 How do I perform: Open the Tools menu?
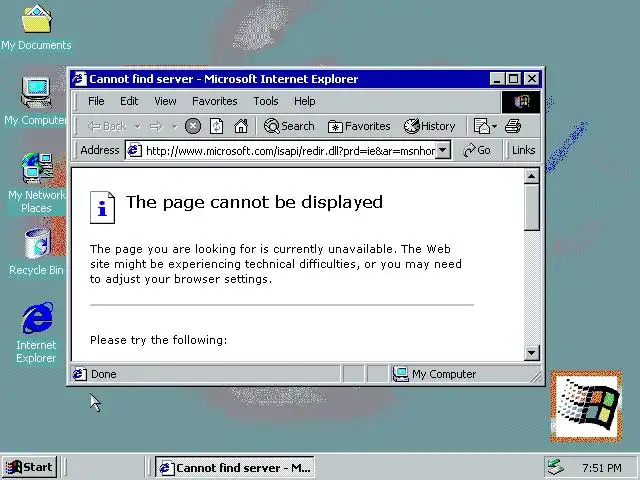pos(266,101)
